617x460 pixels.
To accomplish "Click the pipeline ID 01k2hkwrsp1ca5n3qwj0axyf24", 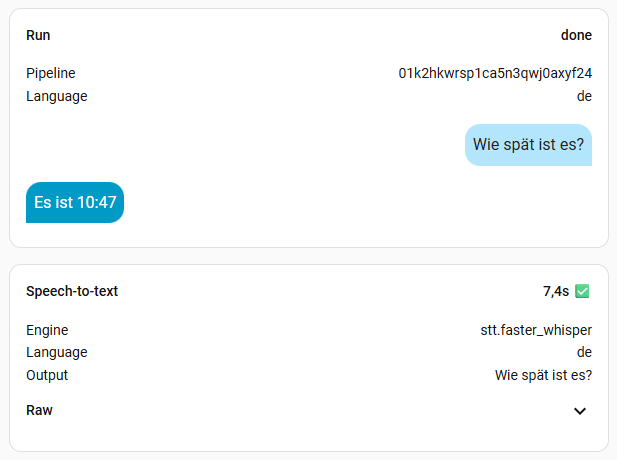I will pyautogui.click(x=495, y=73).
